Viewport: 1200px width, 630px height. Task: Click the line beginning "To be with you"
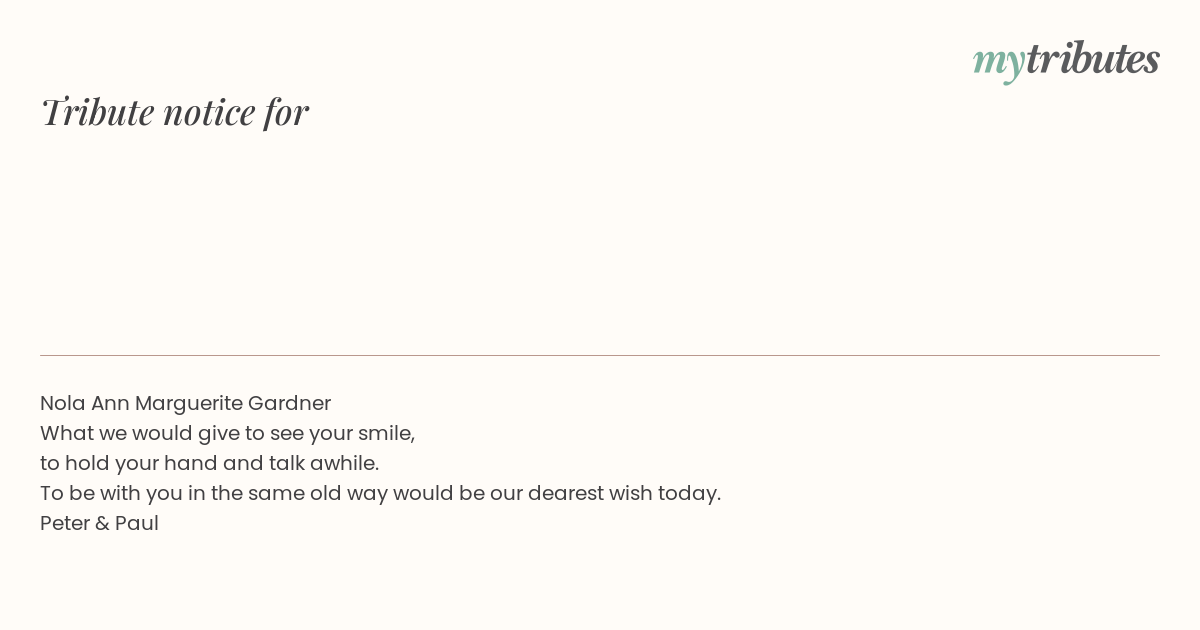pos(380,493)
